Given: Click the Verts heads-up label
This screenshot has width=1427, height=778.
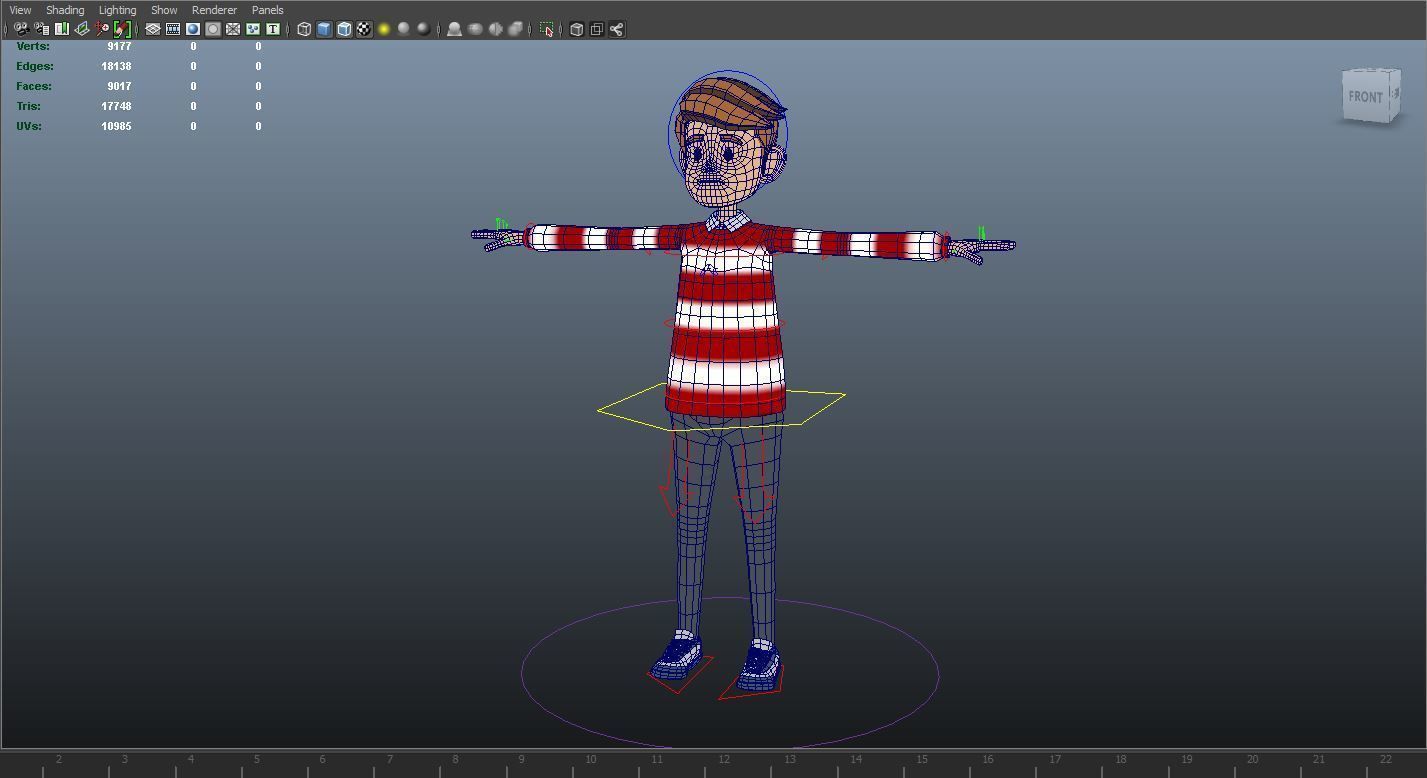Looking at the screenshot, I should [x=32, y=46].
